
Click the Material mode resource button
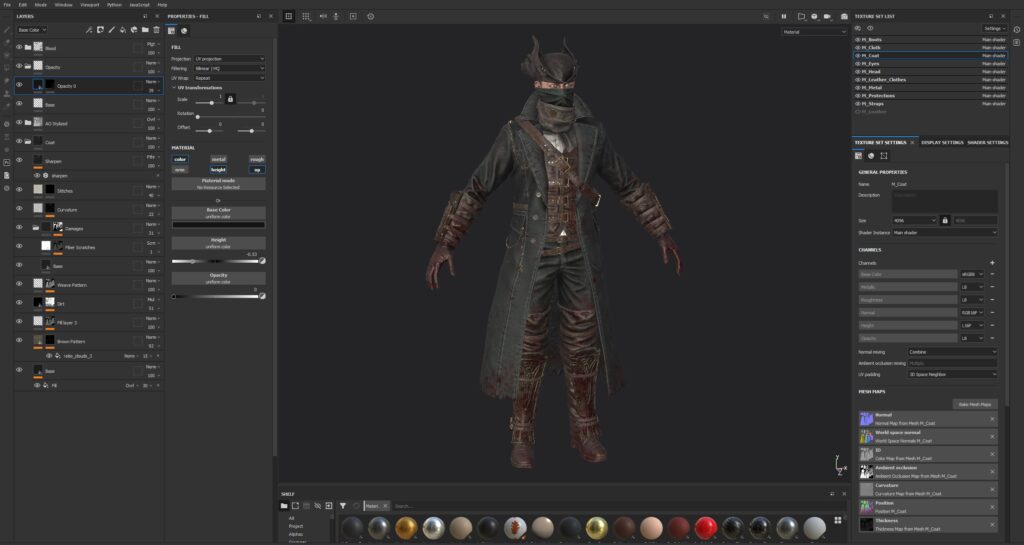[217, 185]
